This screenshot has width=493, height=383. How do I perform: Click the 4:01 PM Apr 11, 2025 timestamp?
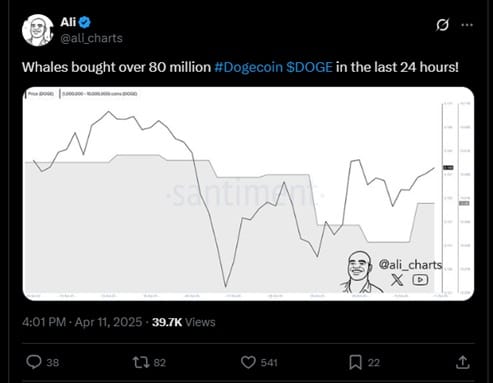coord(82,322)
